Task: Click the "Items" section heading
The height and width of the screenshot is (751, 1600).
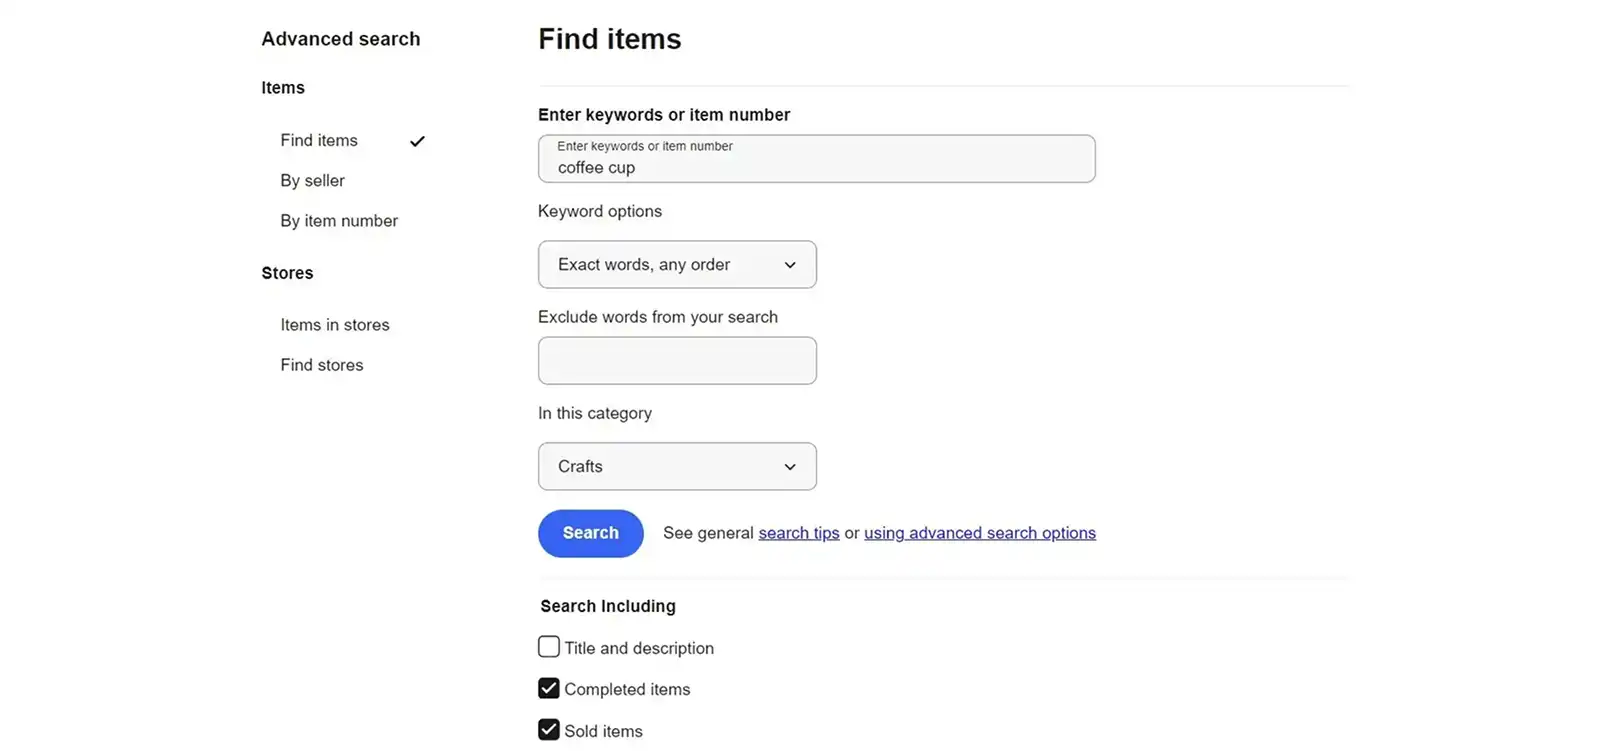Action: [x=282, y=87]
